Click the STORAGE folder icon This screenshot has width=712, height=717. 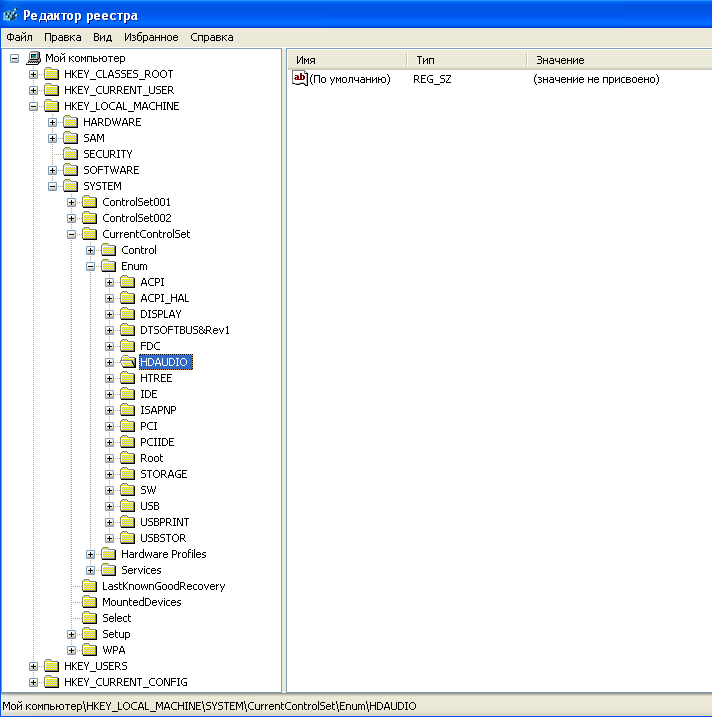click(x=128, y=474)
